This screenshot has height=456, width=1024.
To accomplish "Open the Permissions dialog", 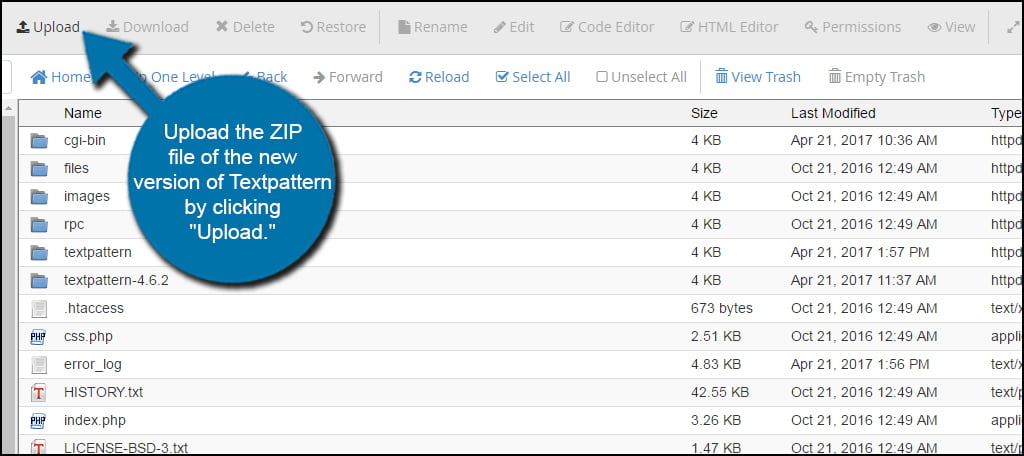I will (852, 27).
